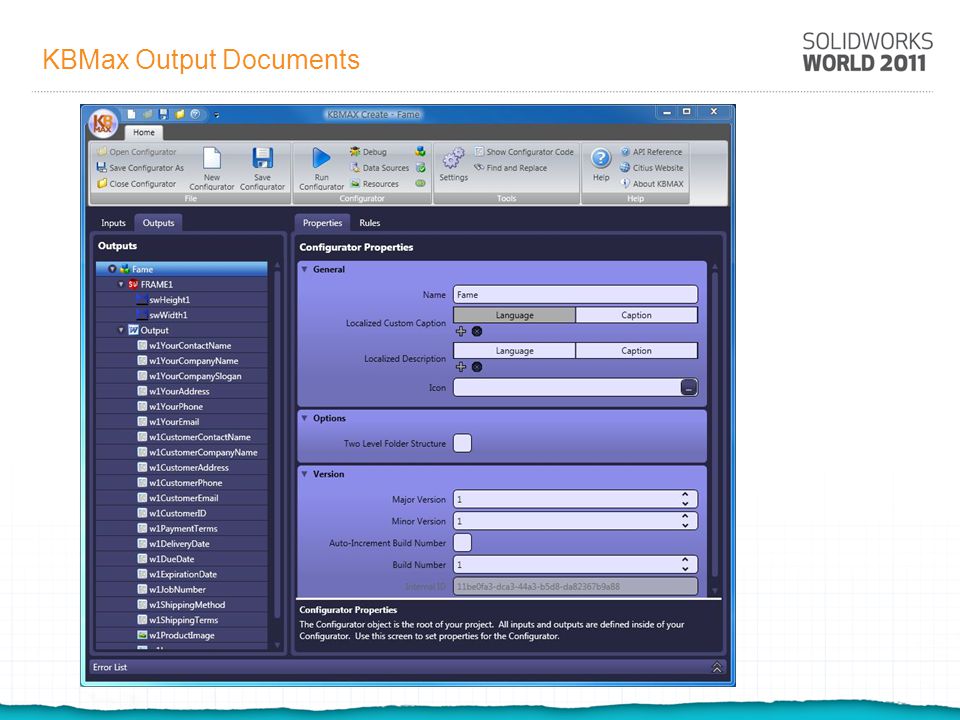Switch to the Outputs tab

pos(159,223)
